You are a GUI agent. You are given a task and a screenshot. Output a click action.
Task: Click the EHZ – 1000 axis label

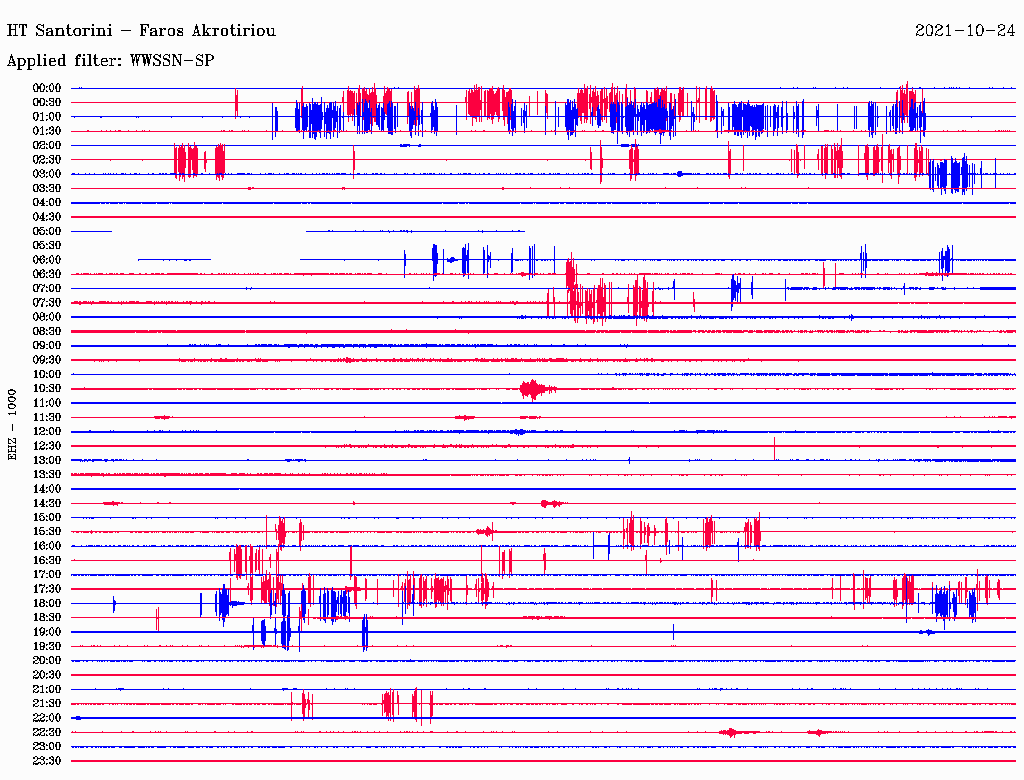pos(12,425)
